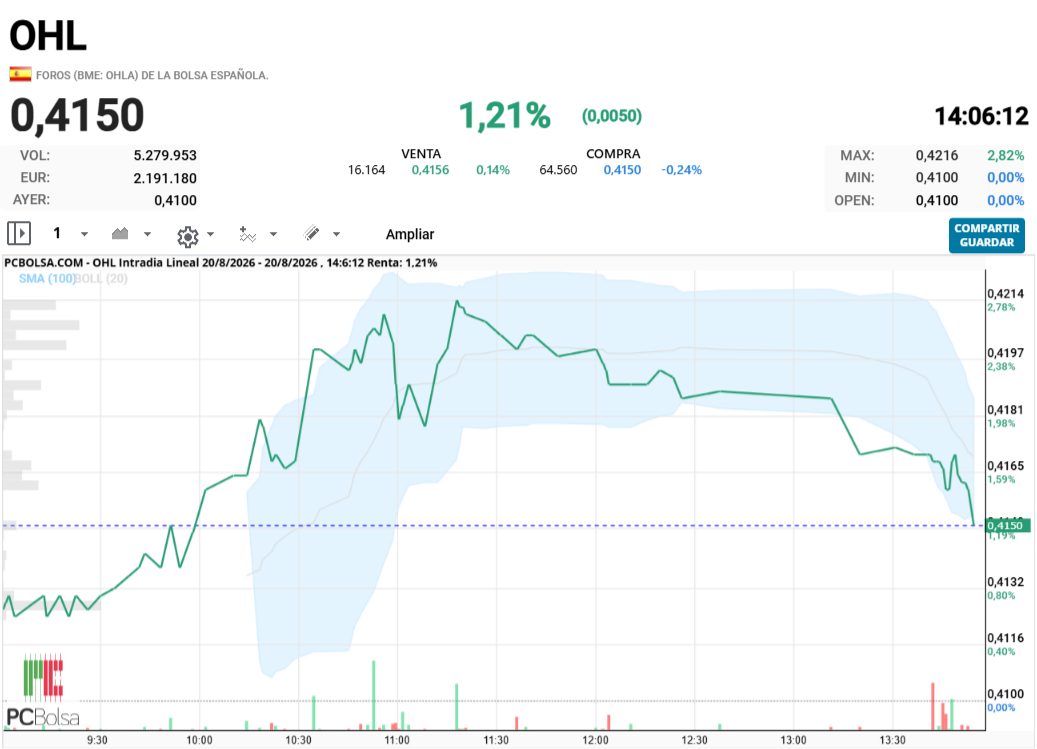Click the 0,4165 price axis label
1037x749 pixels.
(x=1005, y=466)
